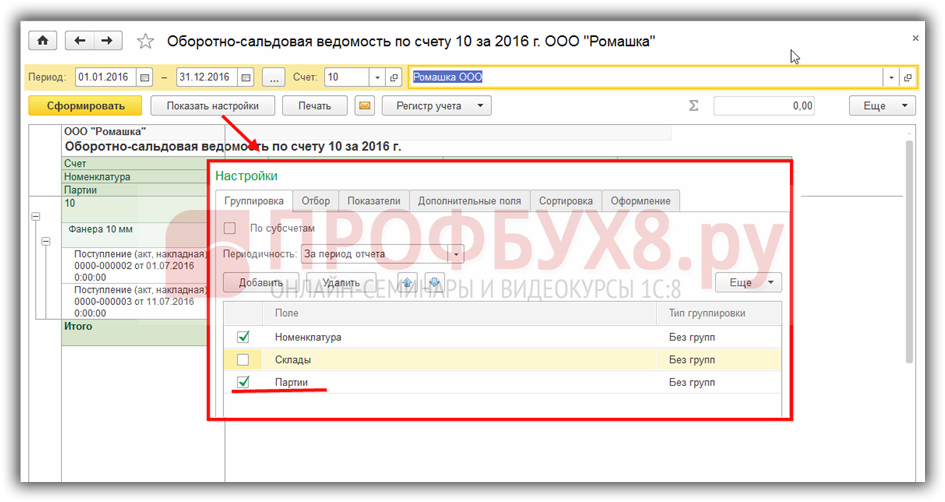Click Сформировать button
This screenshot has height=502, width=945.
pyautogui.click(x=86, y=106)
